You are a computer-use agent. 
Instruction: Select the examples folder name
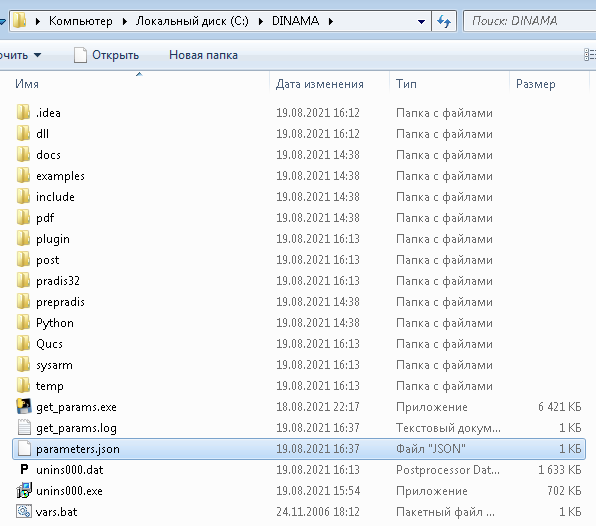60,176
